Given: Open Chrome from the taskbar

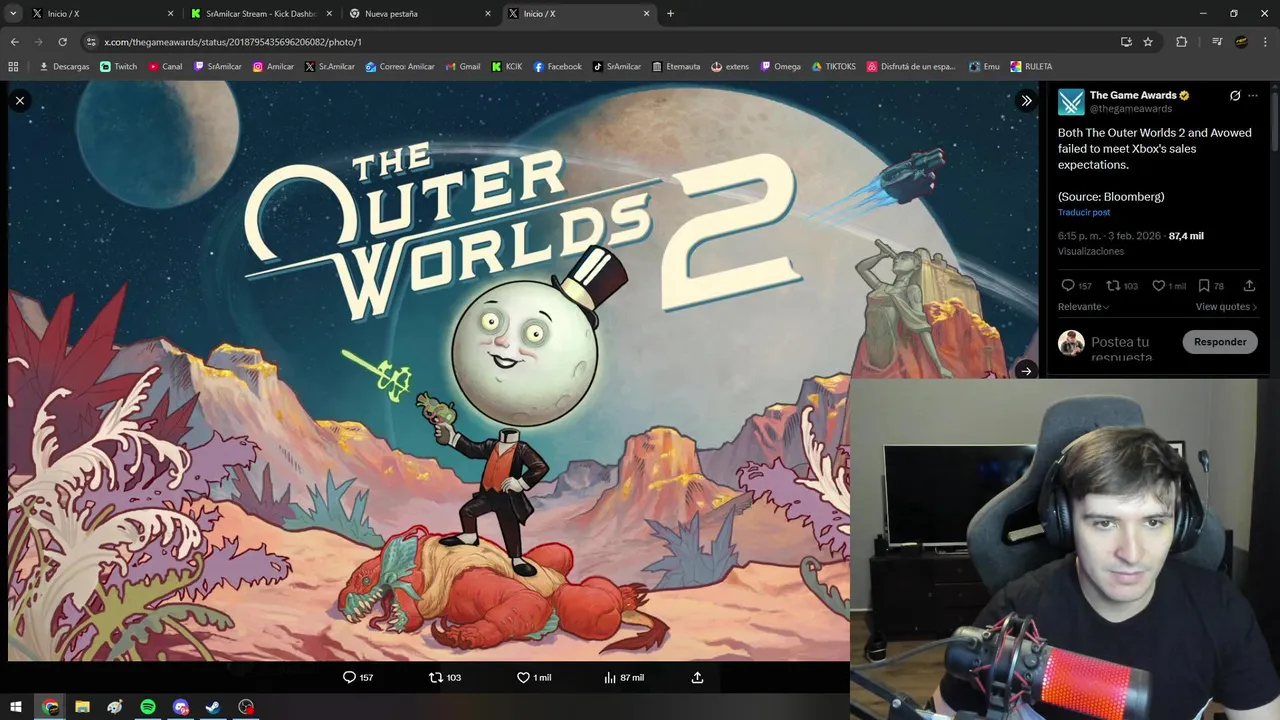Looking at the screenshot, I should tap(50, 707).
